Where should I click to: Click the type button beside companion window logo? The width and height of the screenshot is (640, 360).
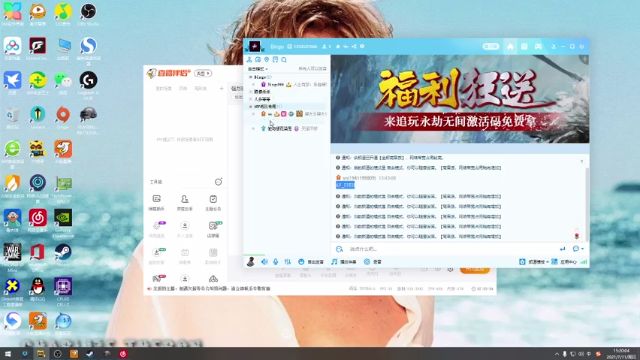pyautogui.click(x=203, y=73)
